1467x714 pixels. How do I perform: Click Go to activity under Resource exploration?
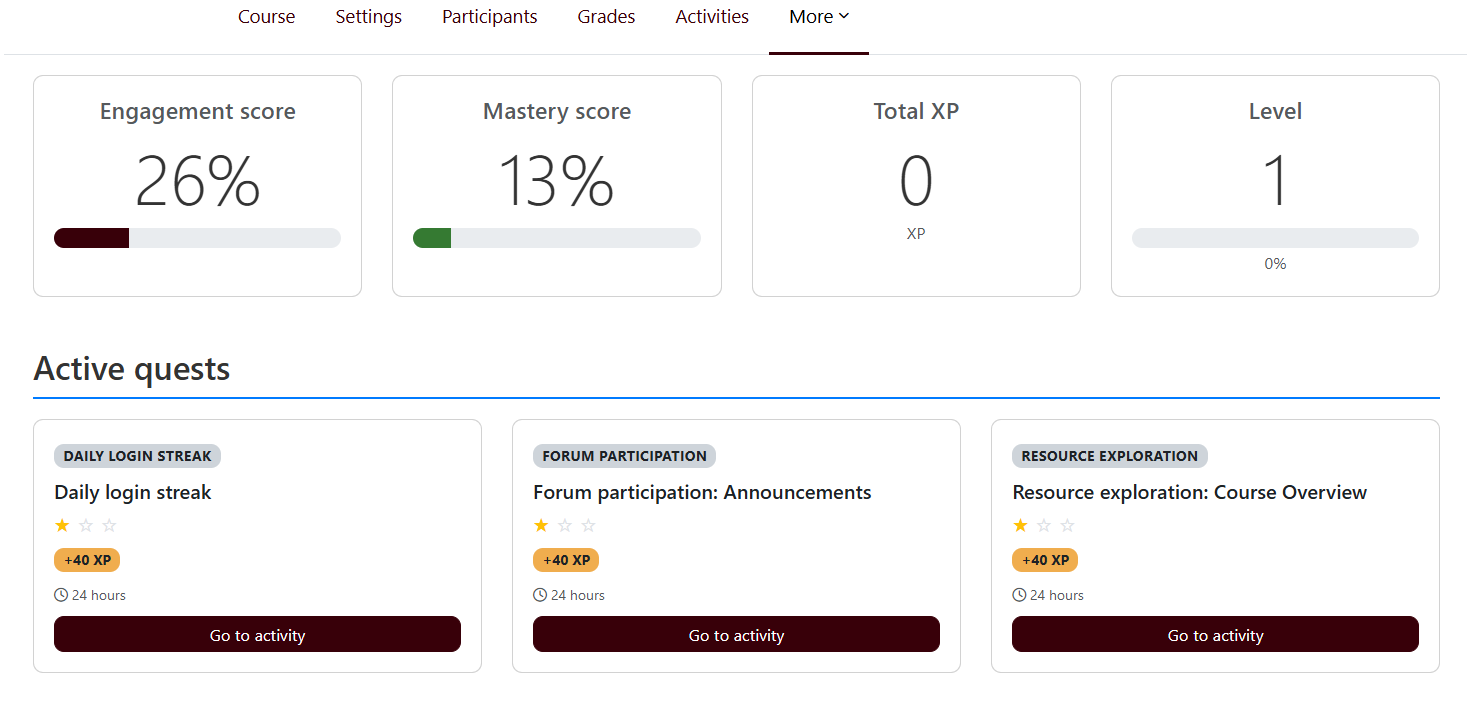[x=1215, y=634]
